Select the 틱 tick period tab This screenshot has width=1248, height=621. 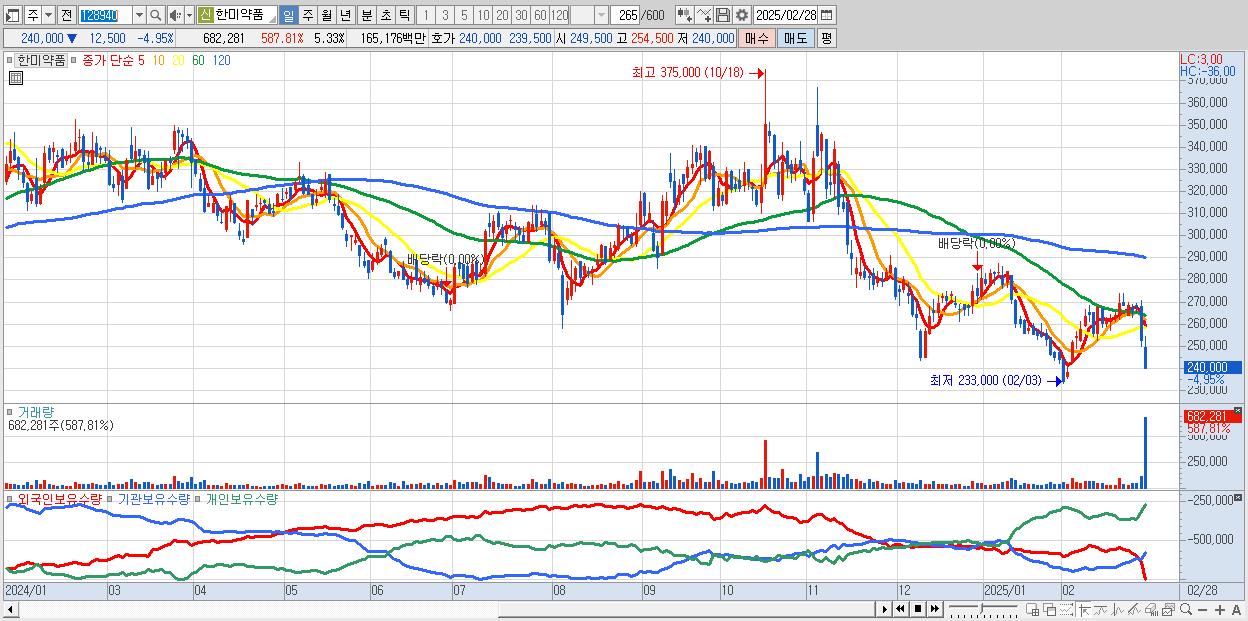[404, 15]
